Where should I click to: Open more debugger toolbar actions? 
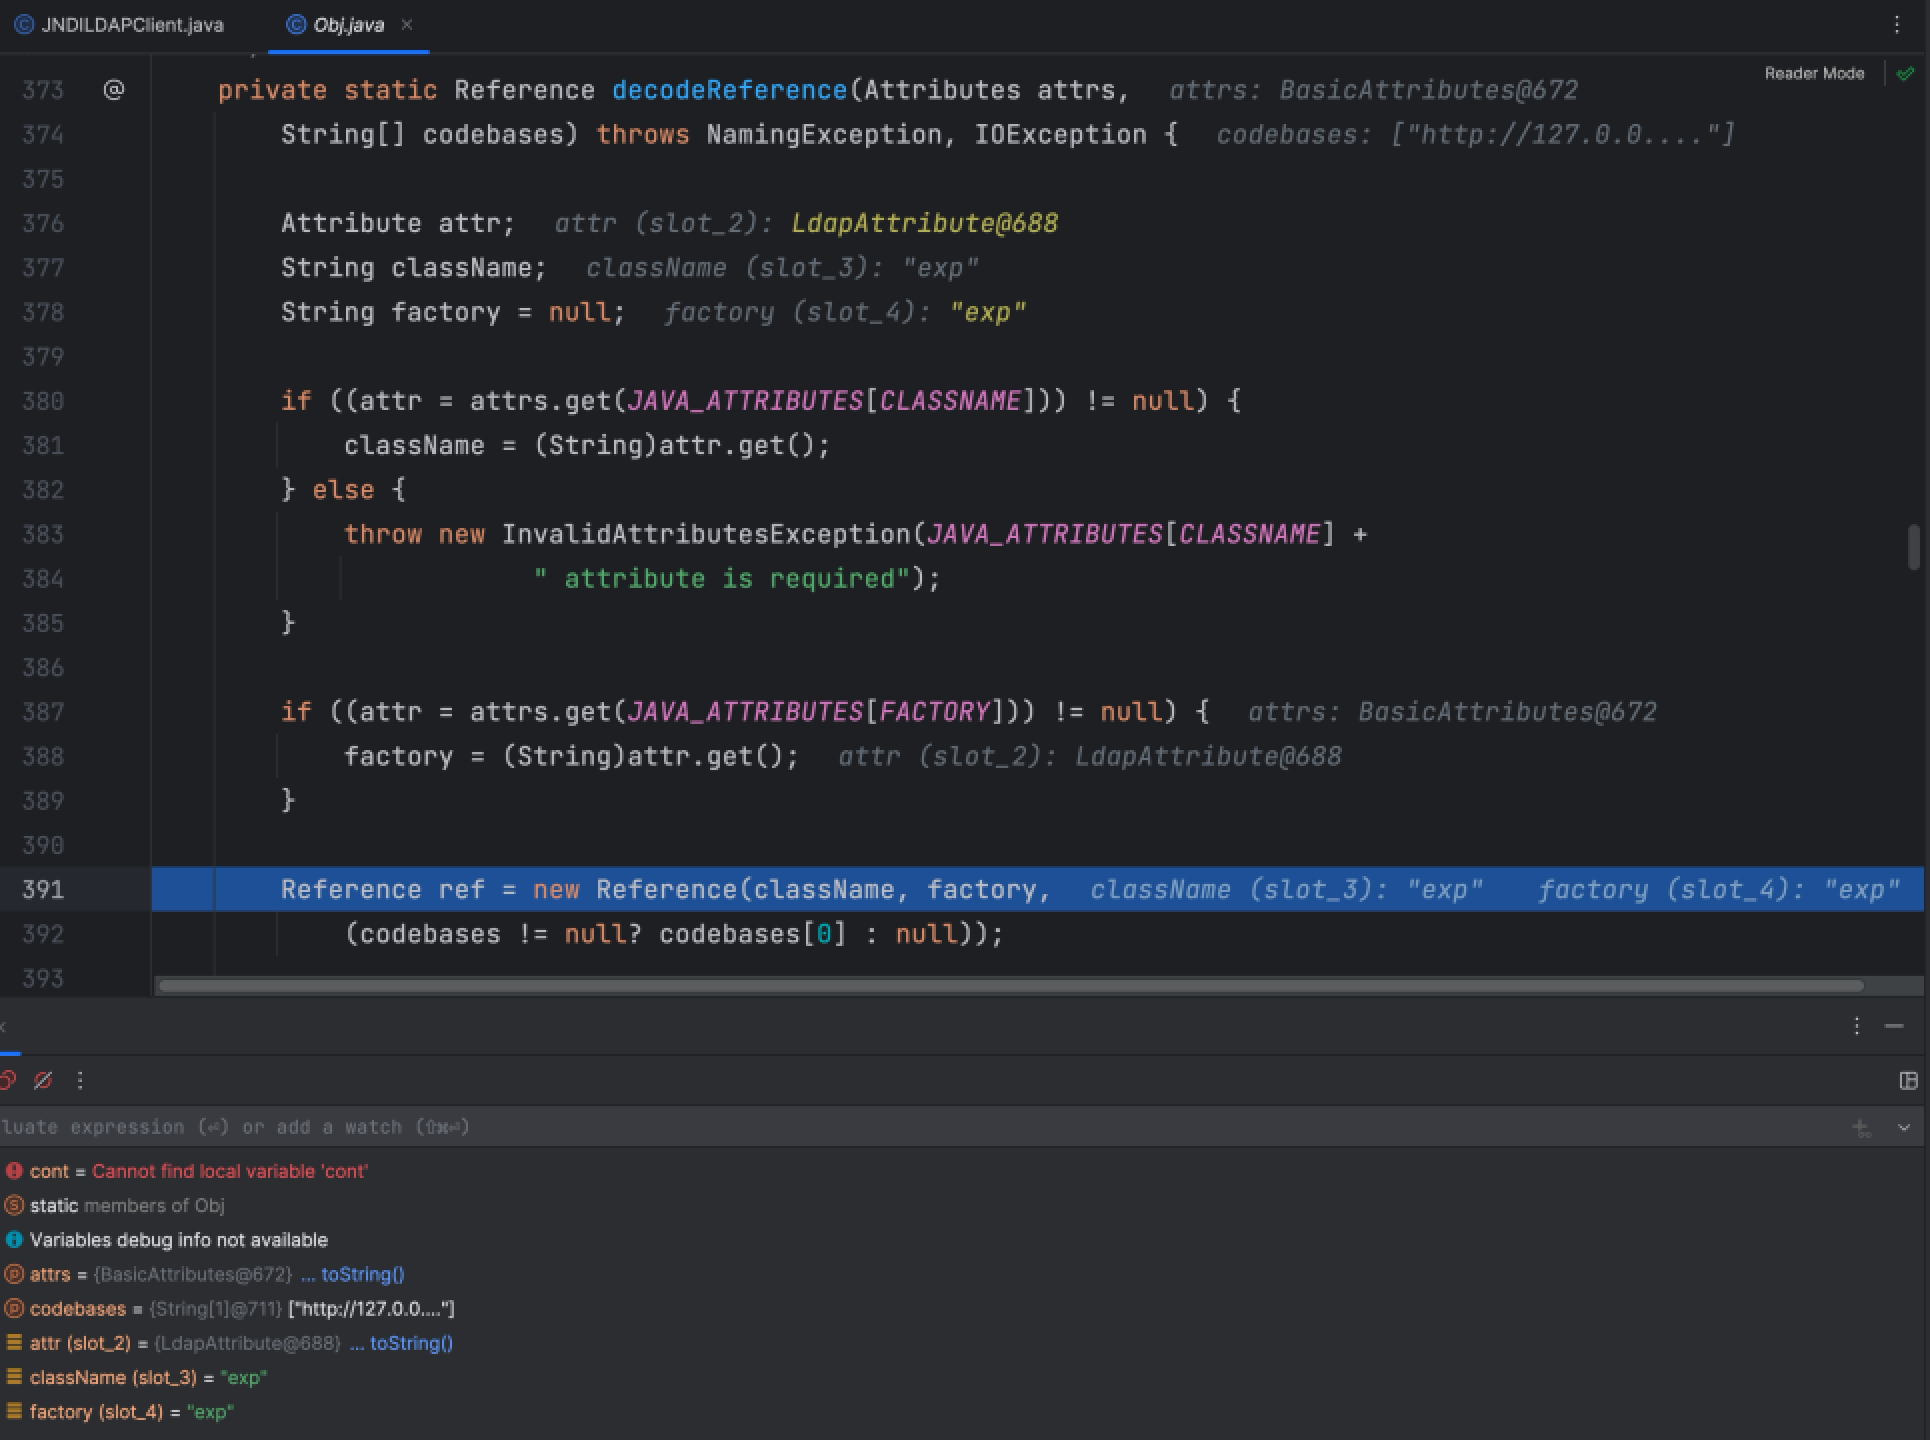pyautogui.click(x=80, y=1080)
